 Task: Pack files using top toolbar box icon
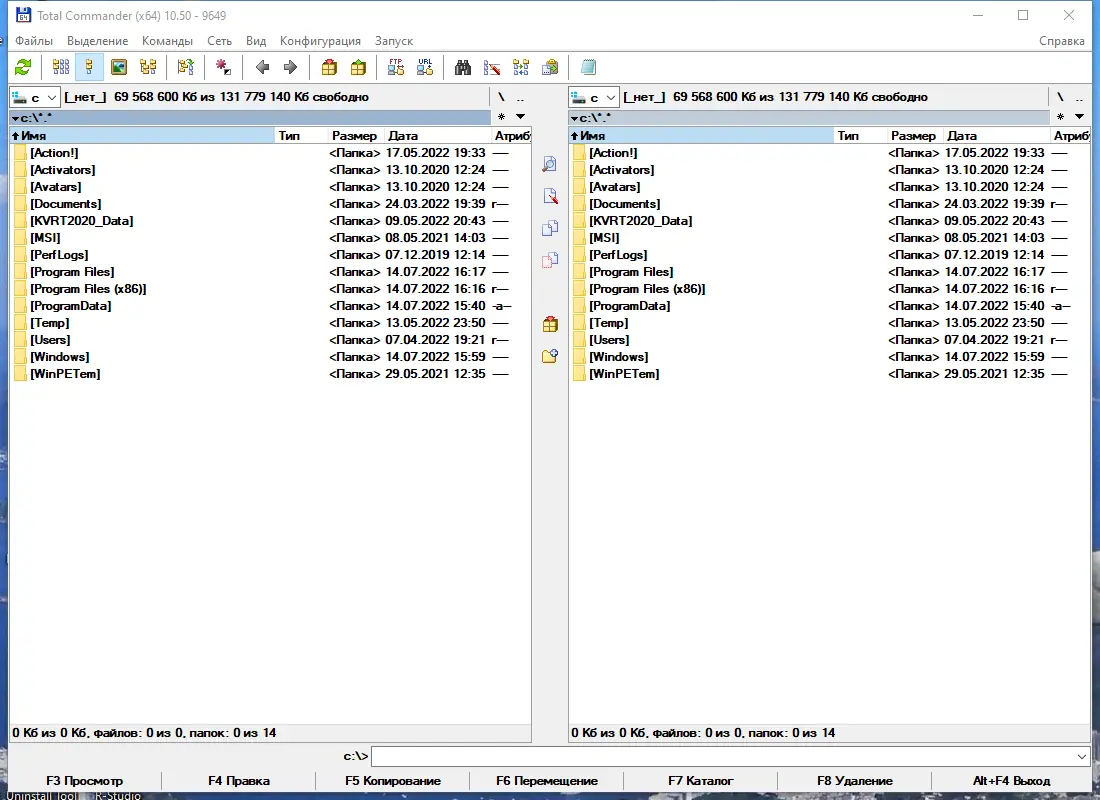point(329,67)
